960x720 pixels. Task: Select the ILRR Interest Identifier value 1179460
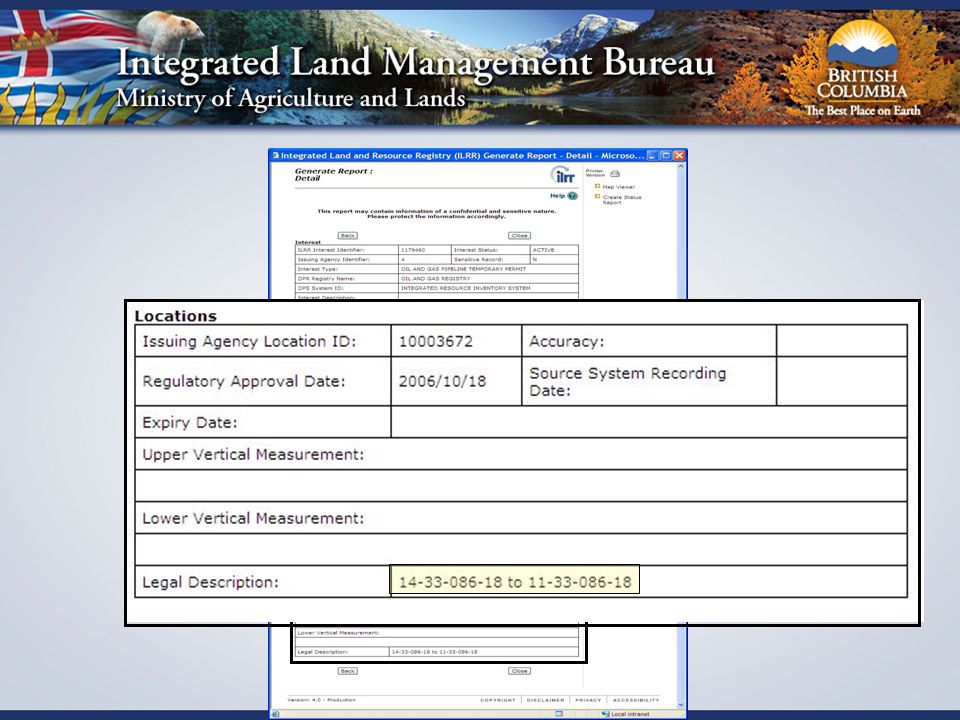click(413, 250)
